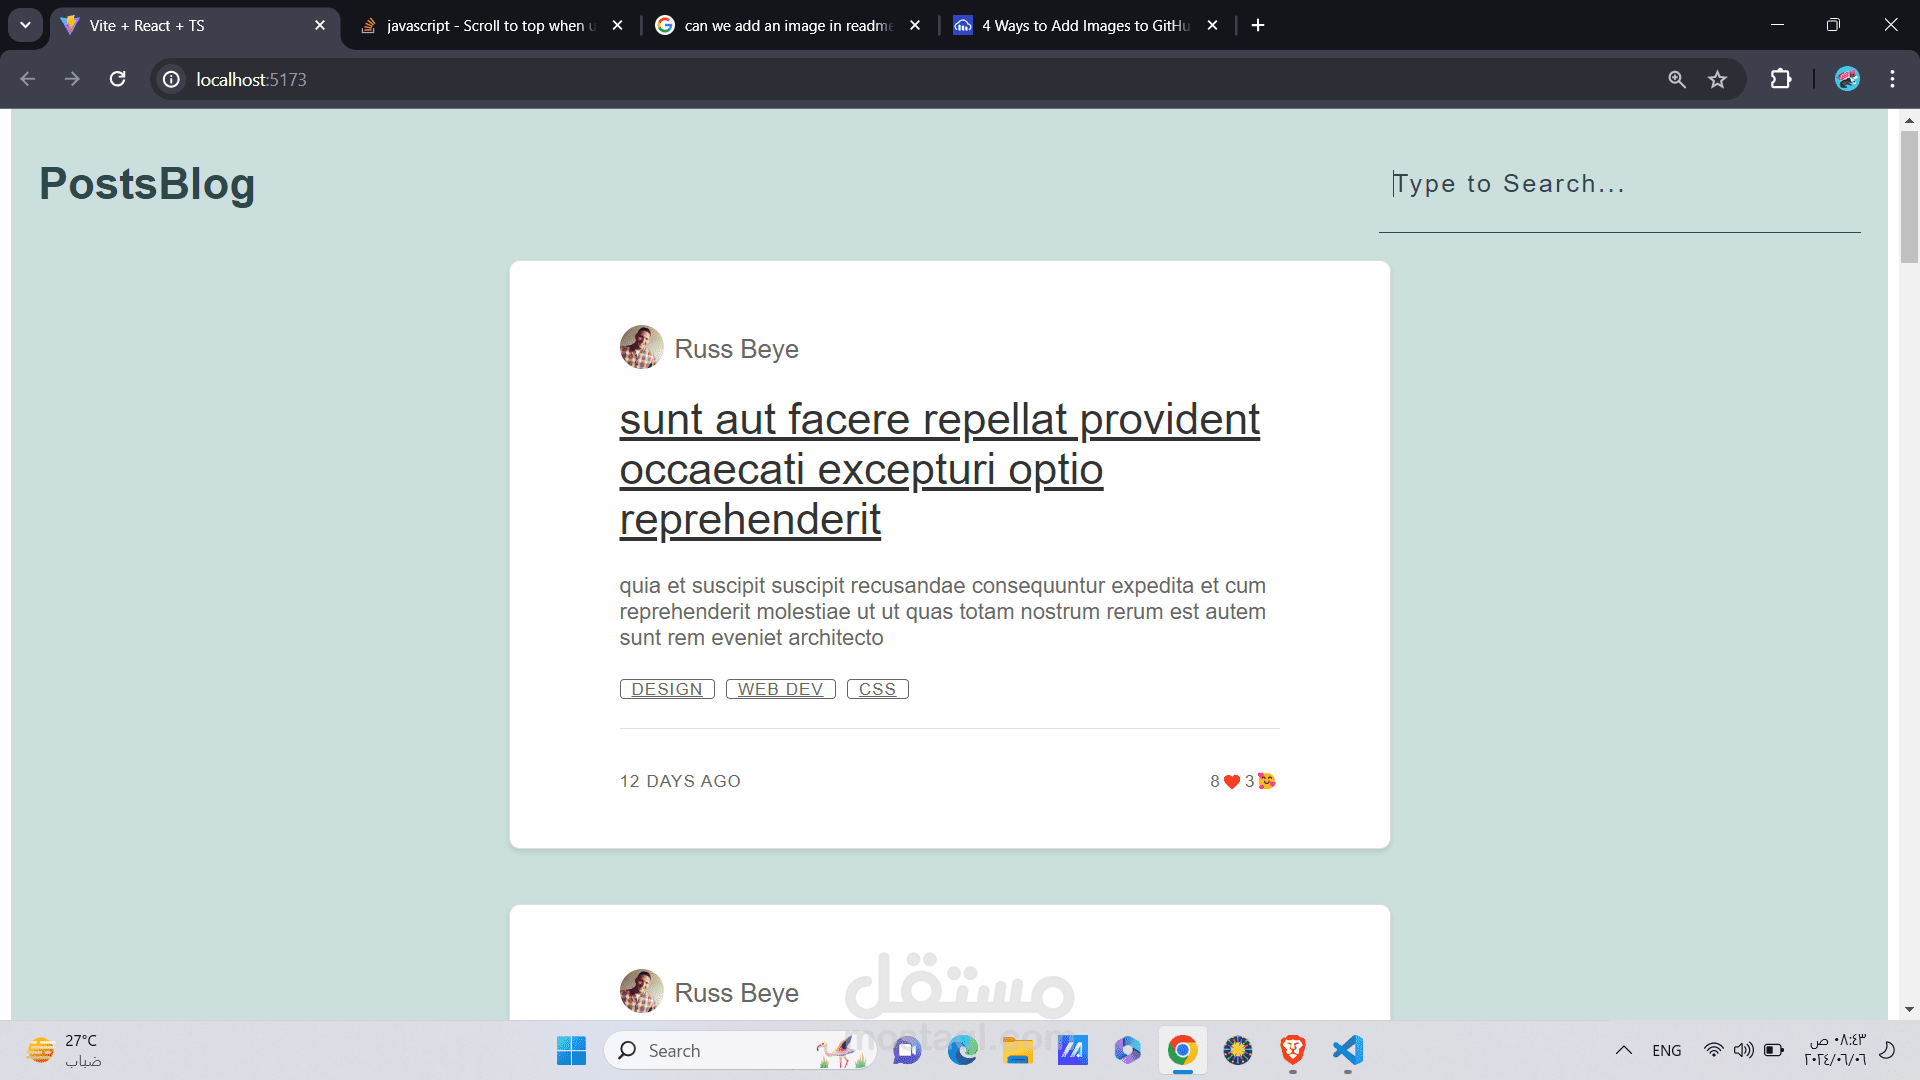
Task: Click the 12 DAYS AGO timestamp
Action: click(680, 781)
